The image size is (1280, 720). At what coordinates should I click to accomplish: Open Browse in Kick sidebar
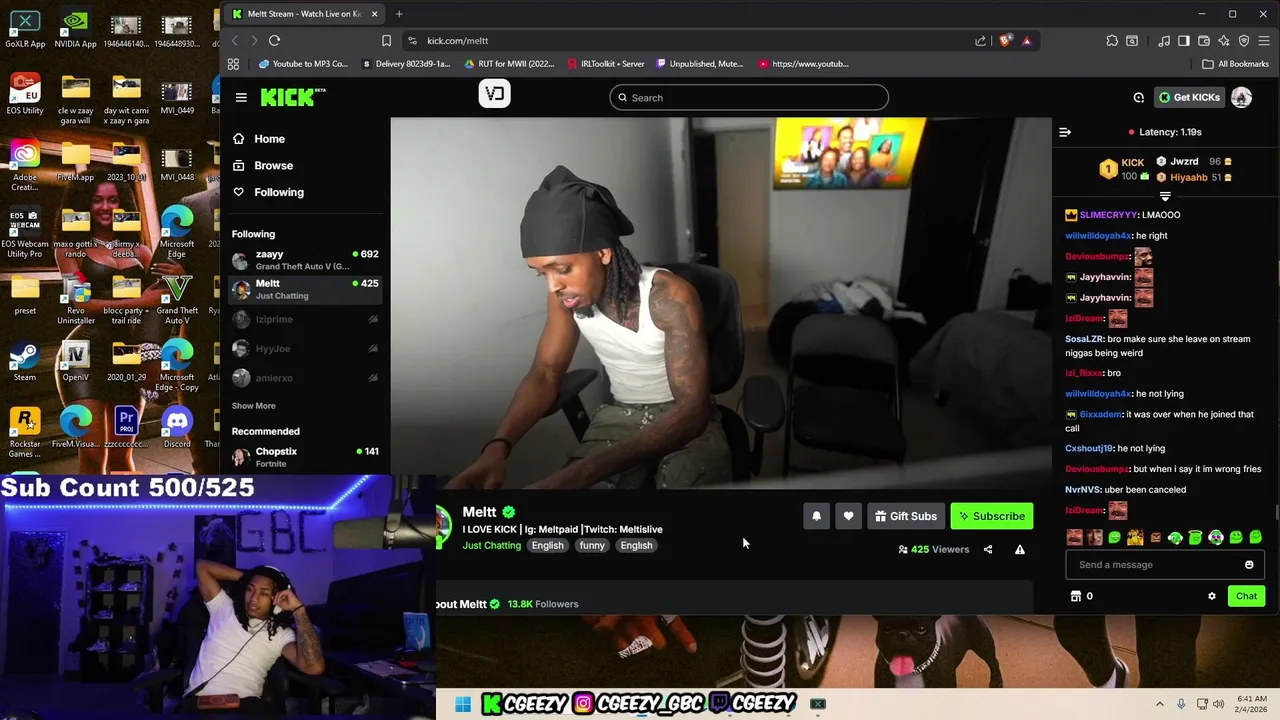(263, 166)
